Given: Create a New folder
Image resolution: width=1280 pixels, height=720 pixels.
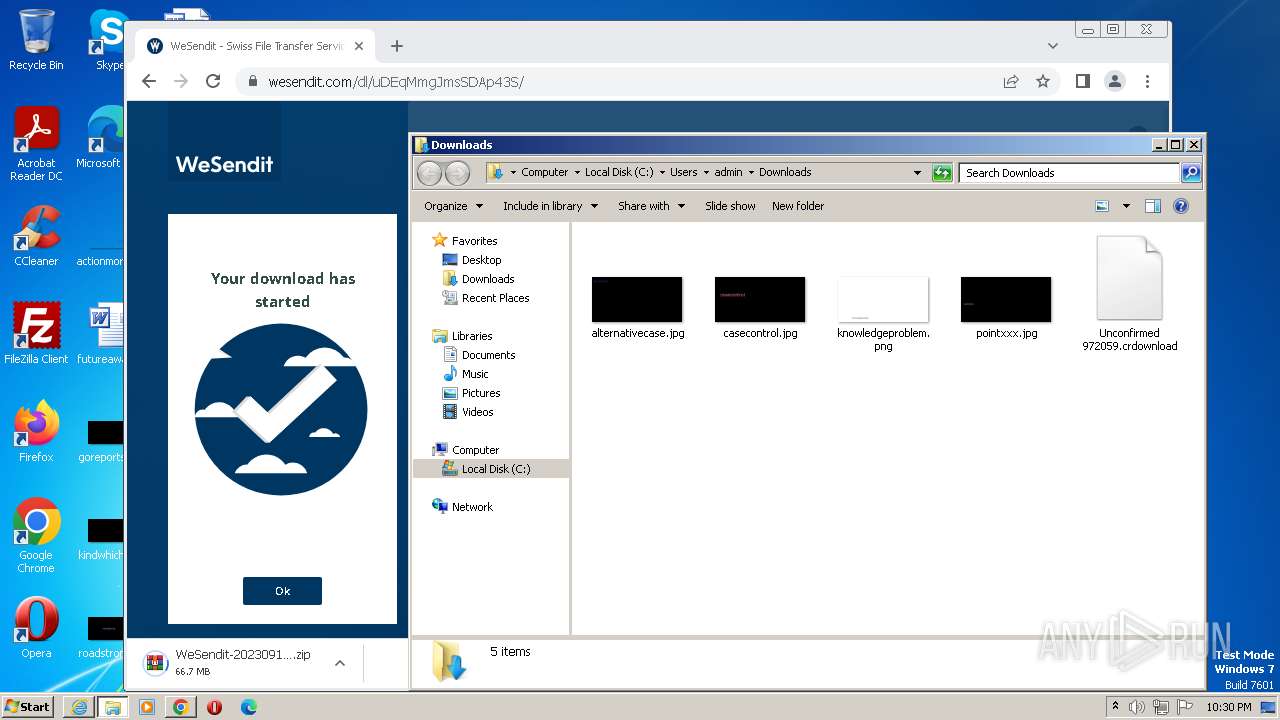Looking at the screenshot, I should pos(798,206).
